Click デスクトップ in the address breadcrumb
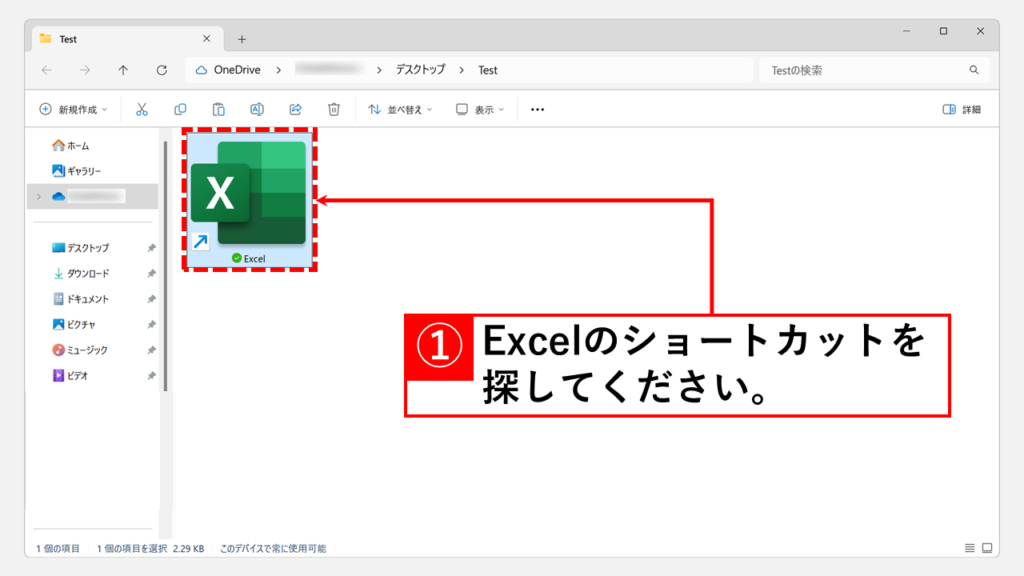This screenshot has width=1024, height=576. pos(420,70)
